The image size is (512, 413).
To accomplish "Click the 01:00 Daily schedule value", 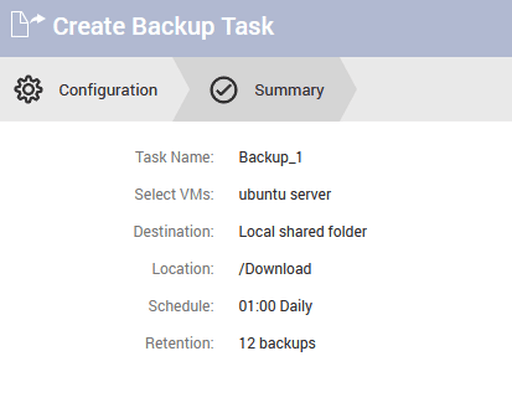I will [x=275, y=306].
